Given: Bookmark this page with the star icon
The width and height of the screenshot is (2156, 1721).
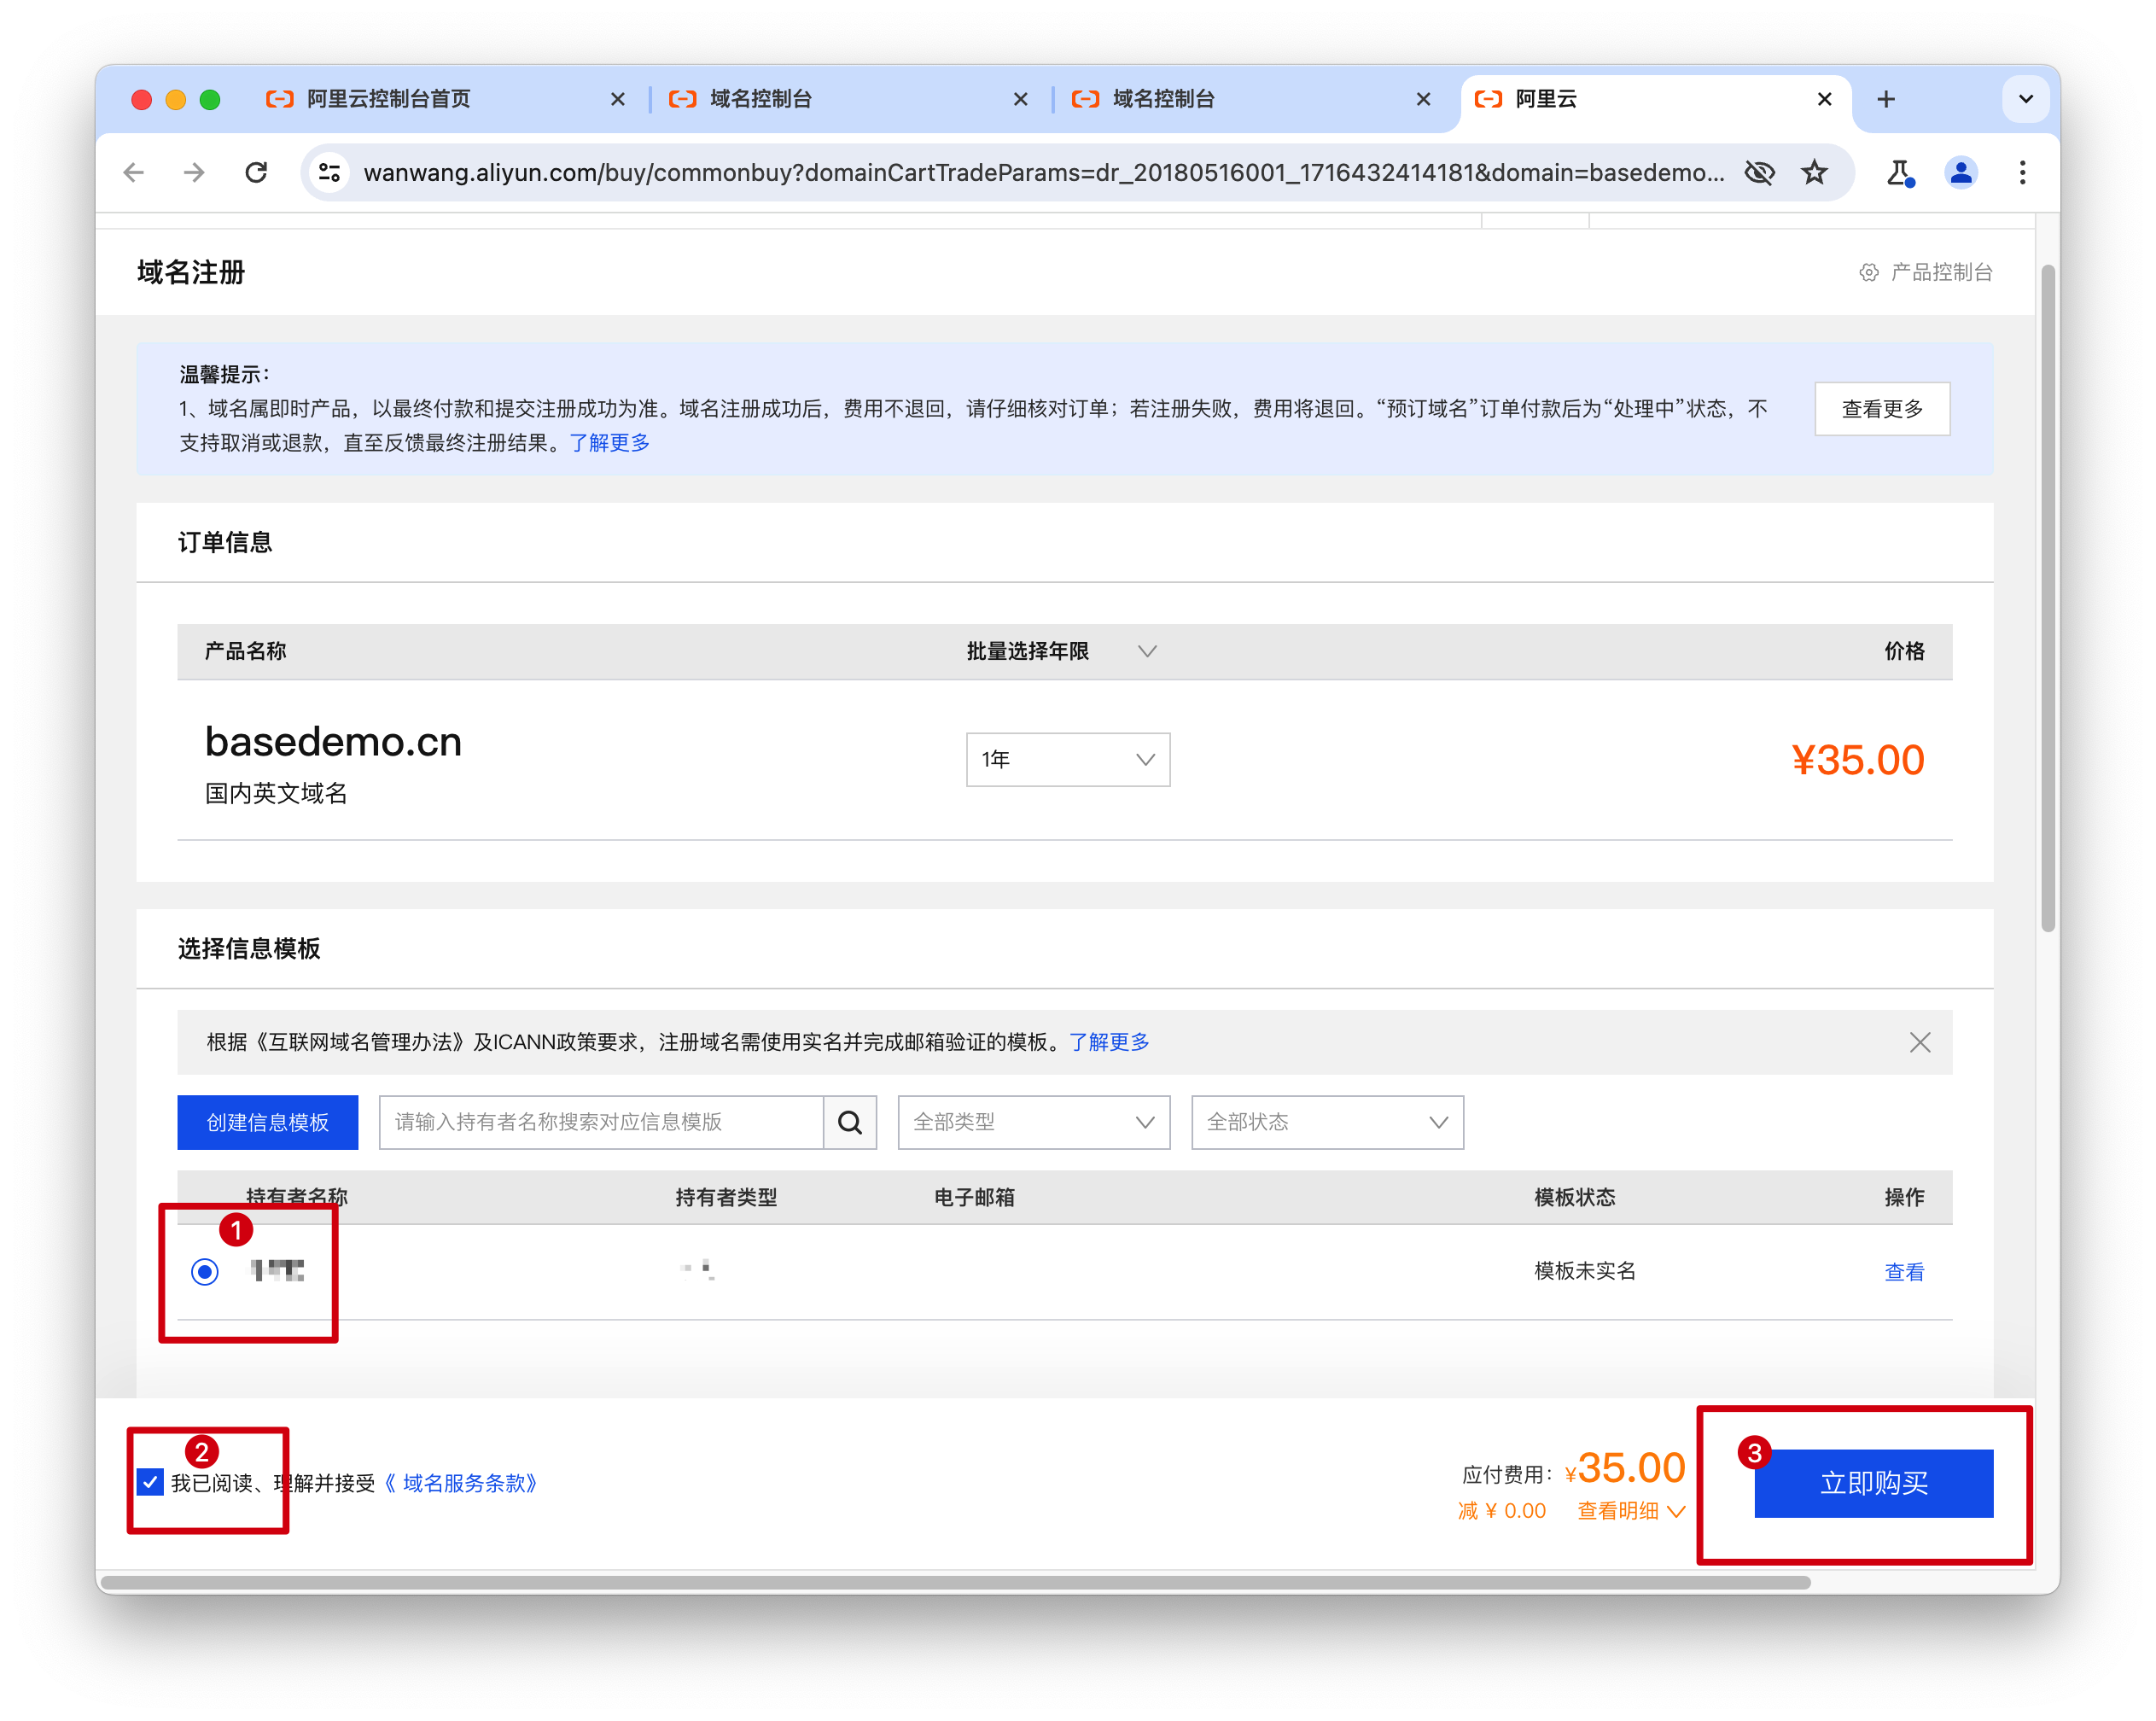Looking at the screenshot, I should 1815,173.
